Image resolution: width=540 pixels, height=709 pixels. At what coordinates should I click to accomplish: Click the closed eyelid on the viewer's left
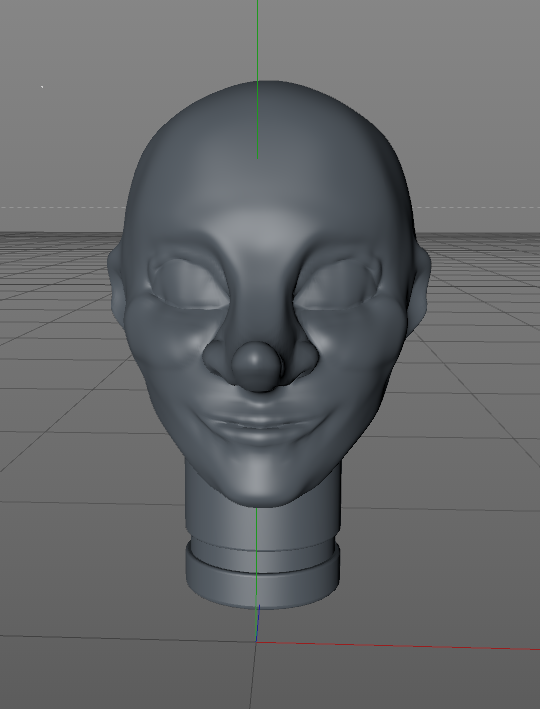[188, 284]
